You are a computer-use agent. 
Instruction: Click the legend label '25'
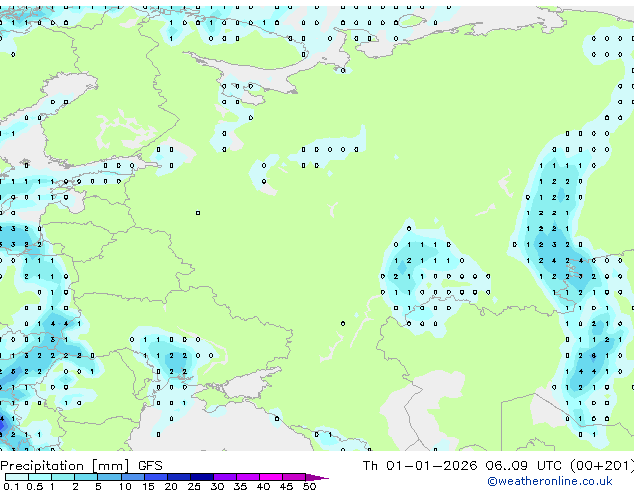tap(194, 486)
